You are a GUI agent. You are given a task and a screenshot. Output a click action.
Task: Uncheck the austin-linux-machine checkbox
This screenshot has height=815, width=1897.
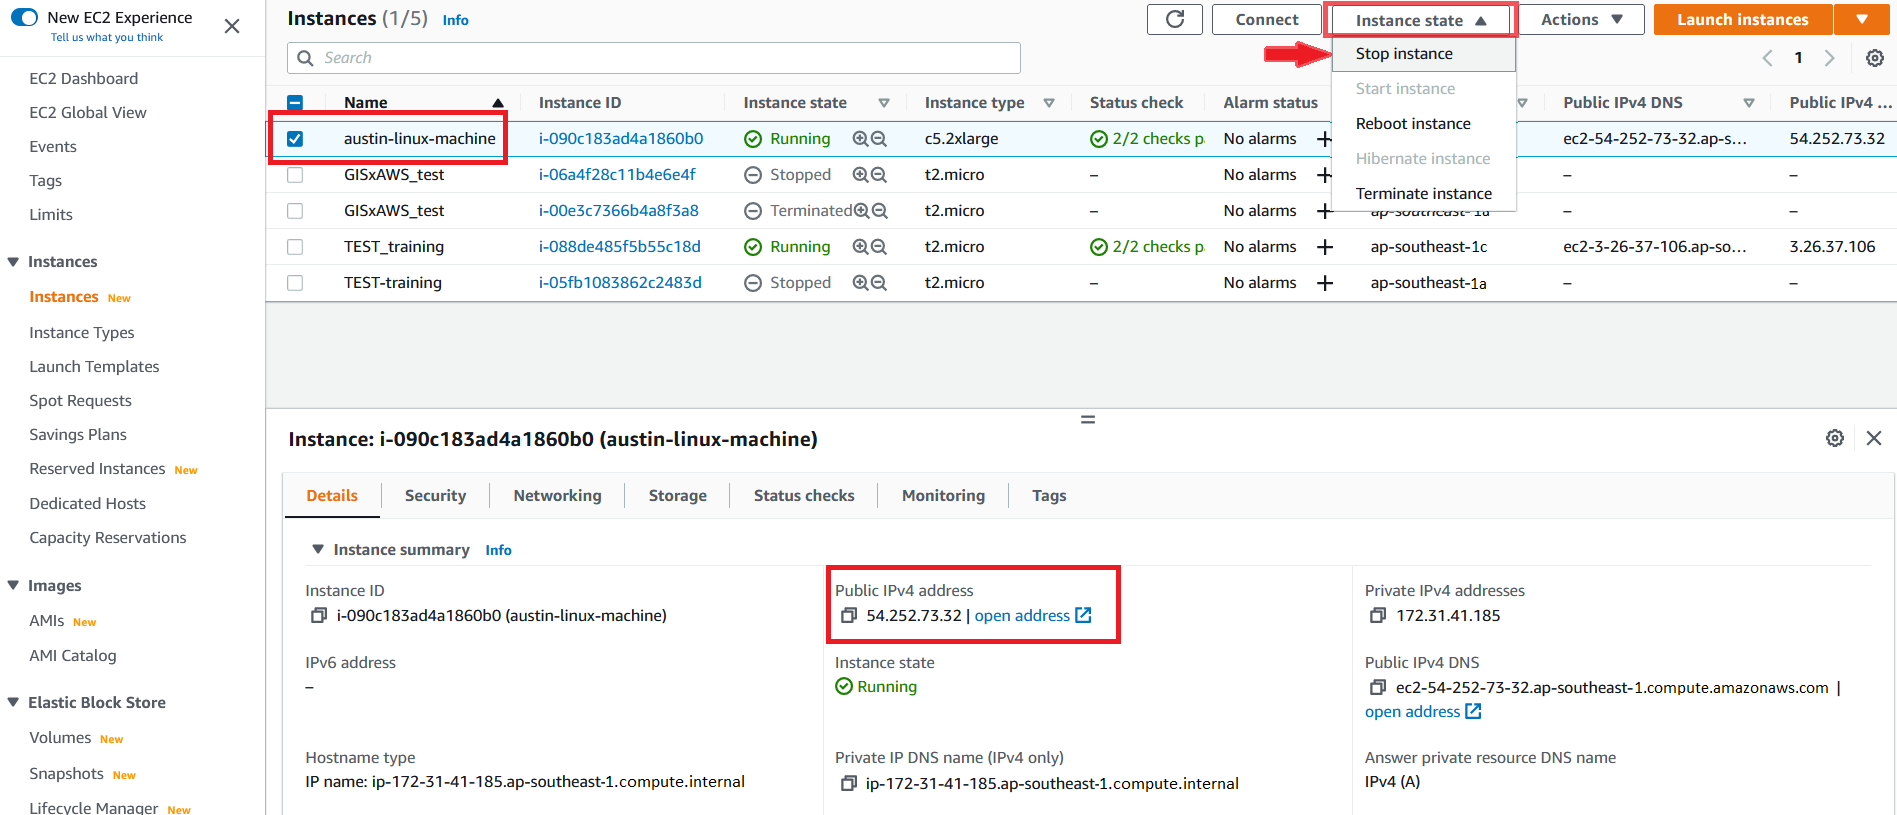[295, 139]
